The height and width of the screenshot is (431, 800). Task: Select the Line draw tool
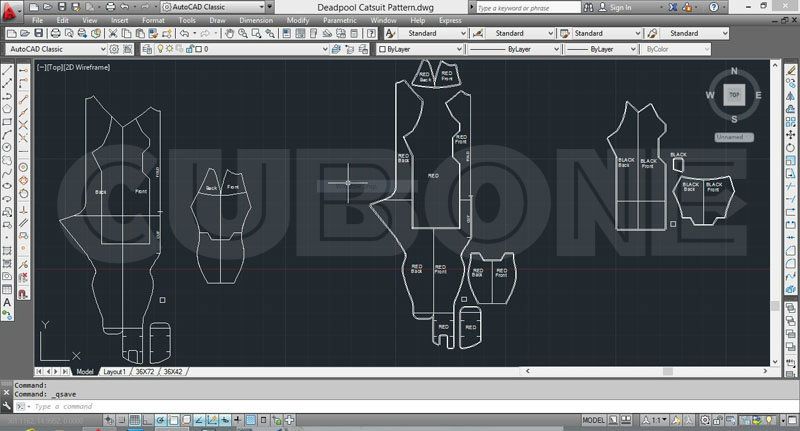click(x=7, y=70)
